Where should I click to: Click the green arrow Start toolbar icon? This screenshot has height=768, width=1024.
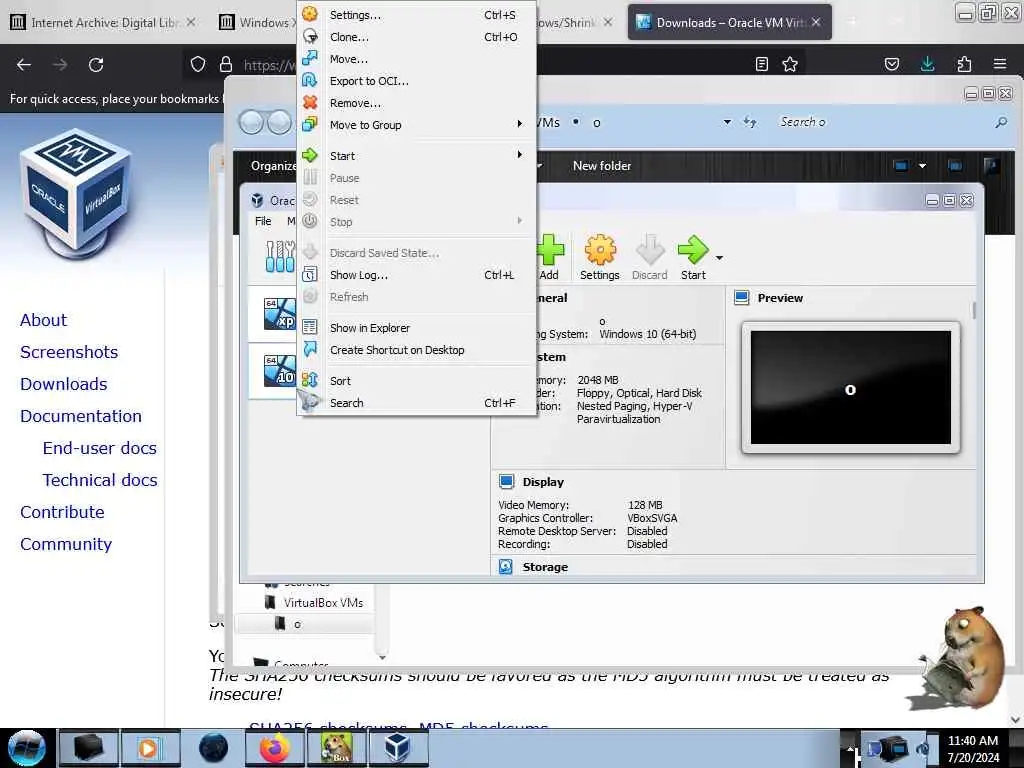693,249
